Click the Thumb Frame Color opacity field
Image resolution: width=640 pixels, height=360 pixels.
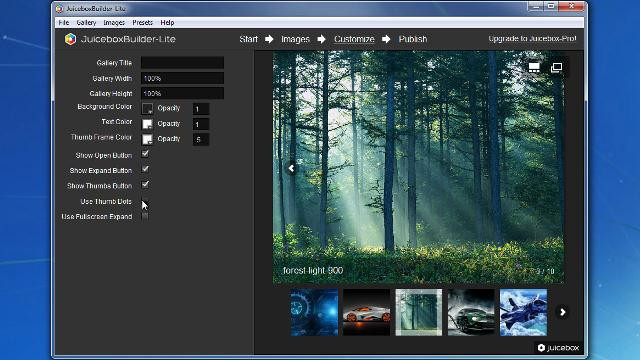pos(201,139)
